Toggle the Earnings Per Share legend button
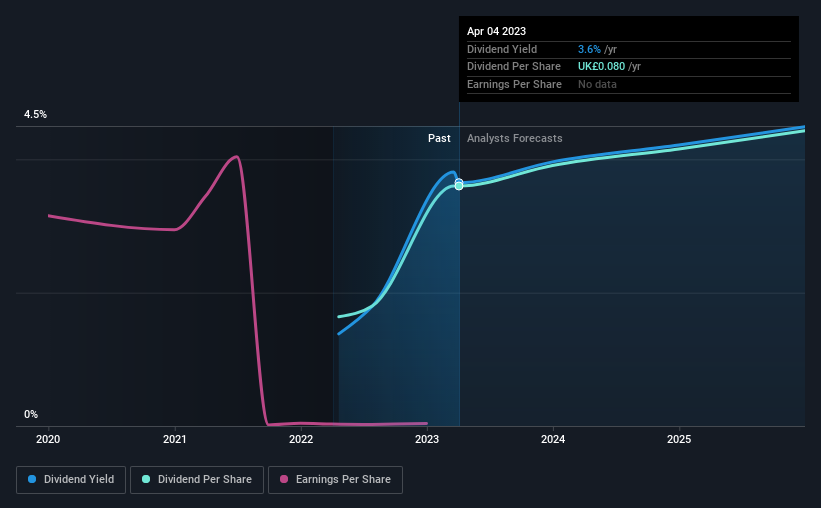 pyautogui.click(x=335, y=480)
